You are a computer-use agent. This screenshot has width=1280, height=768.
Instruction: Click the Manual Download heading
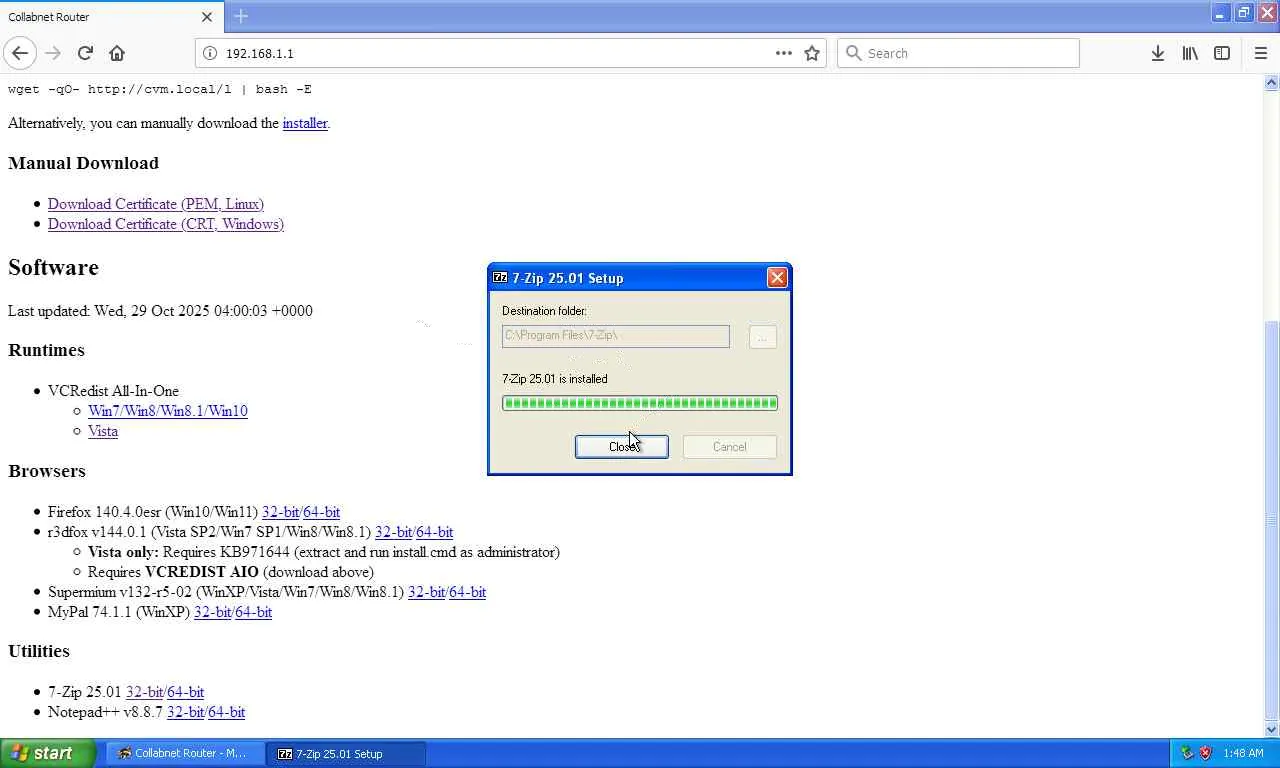(x=83, y=163)
